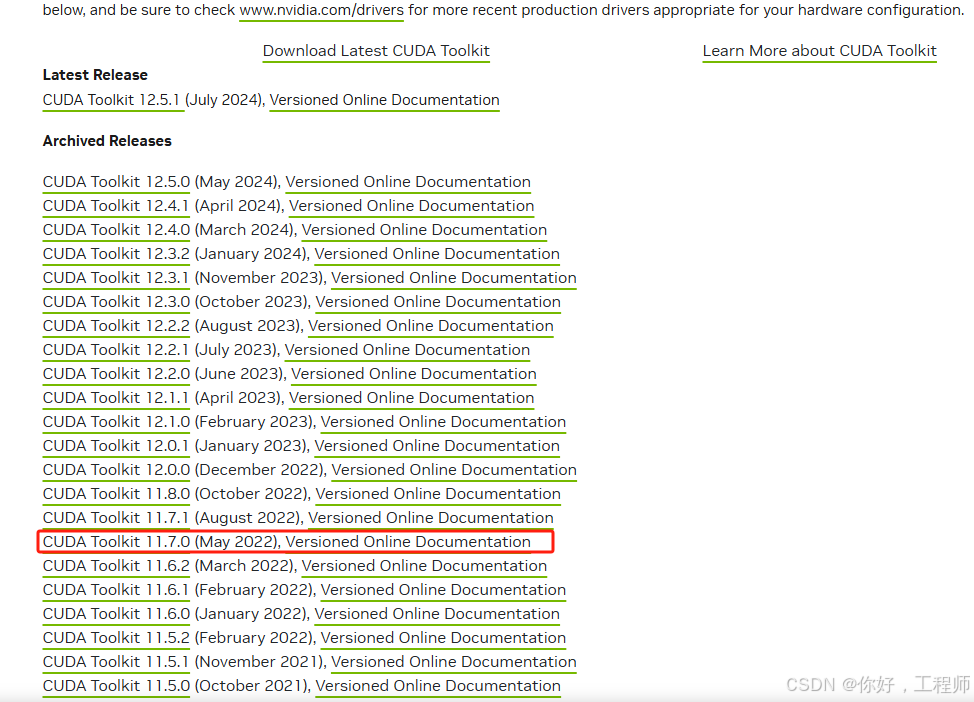Click the "(June 2023)," date text
The image size is (974, 702).
pyautogui.click(x=240, y=374)
